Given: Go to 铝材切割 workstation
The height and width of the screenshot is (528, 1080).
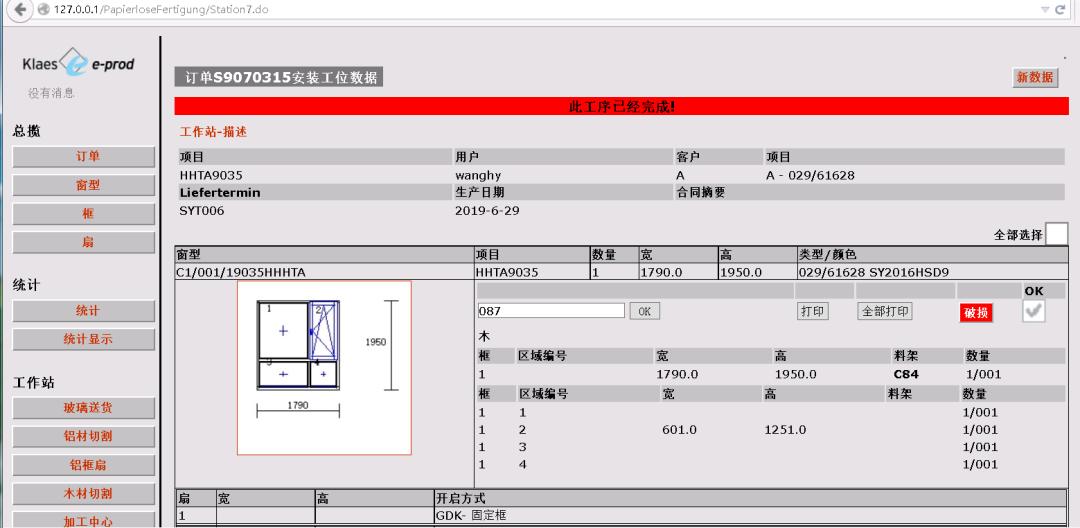Looking at the screenshot, I should point(84,436).
